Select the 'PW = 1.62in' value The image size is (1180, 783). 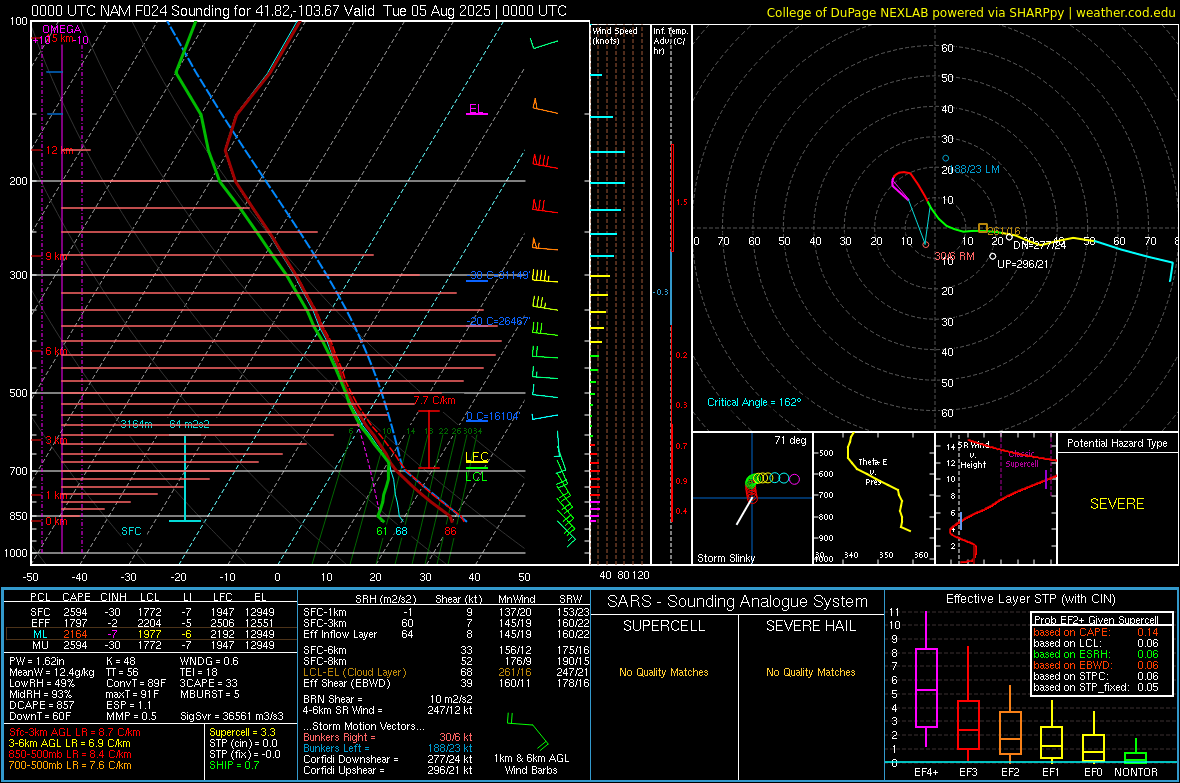pyautogui.click(x=37, y=661)
